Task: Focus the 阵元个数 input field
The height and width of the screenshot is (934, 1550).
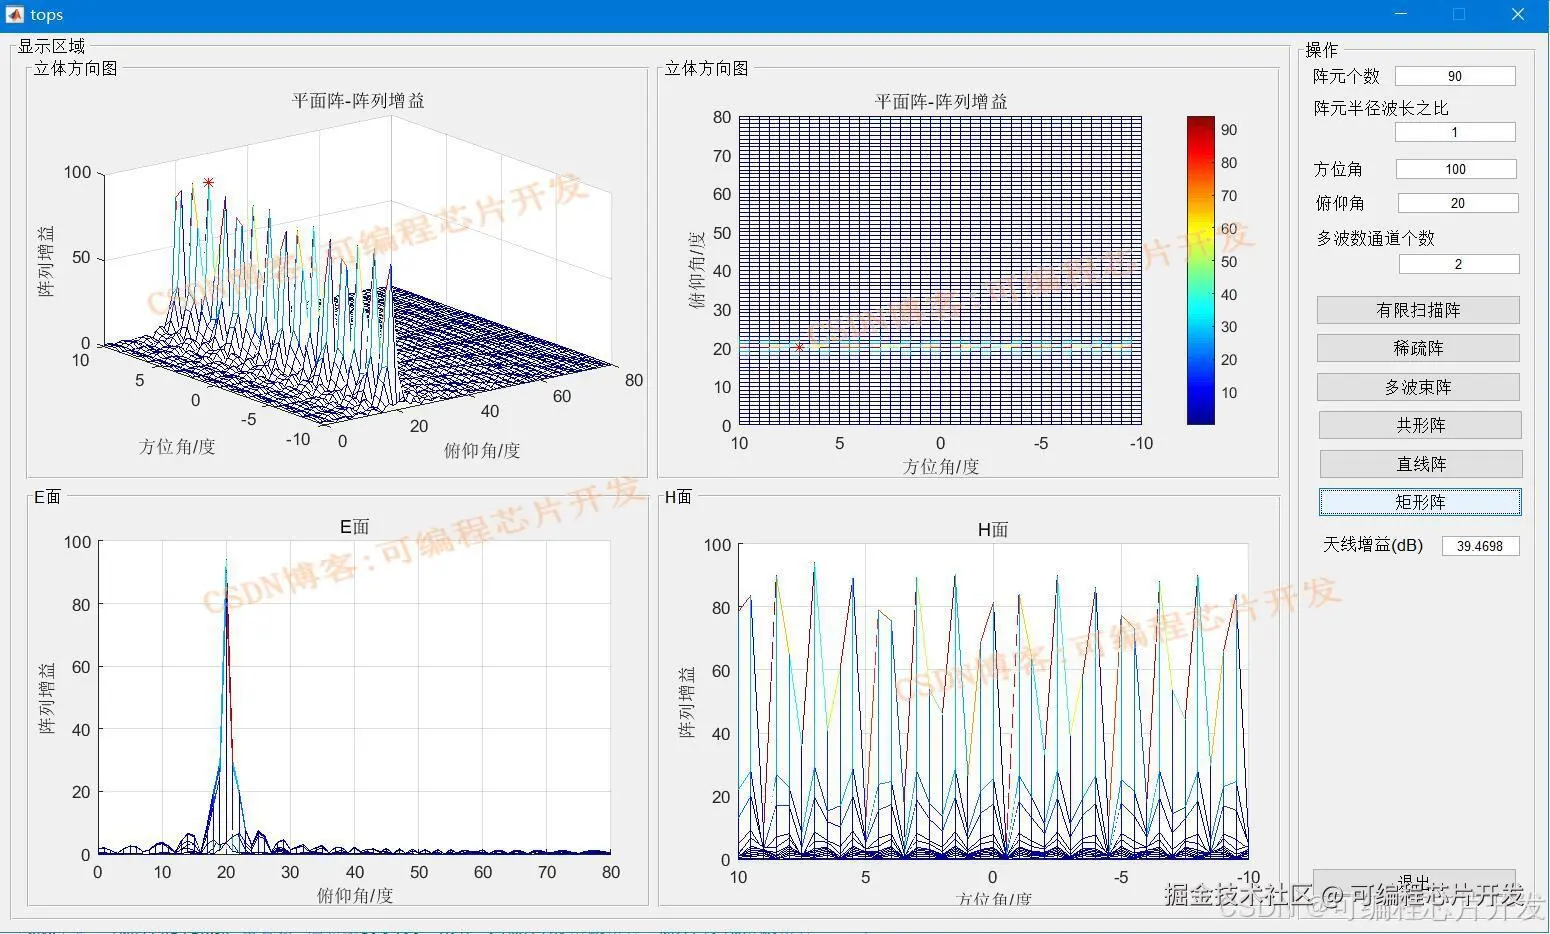Action: pos(1455,76)
